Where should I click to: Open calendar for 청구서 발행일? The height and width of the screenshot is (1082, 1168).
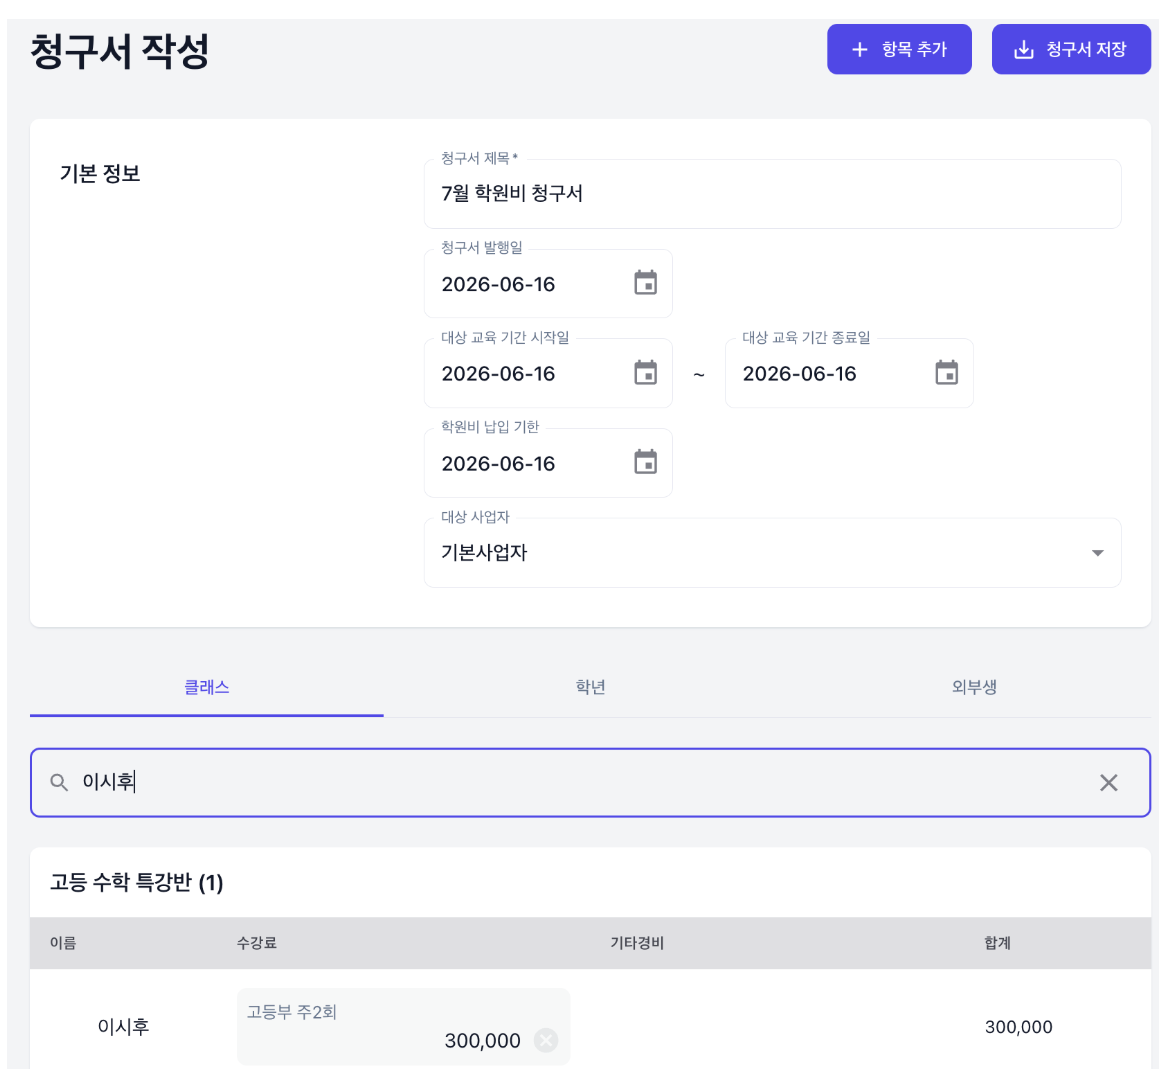point(645,283)
